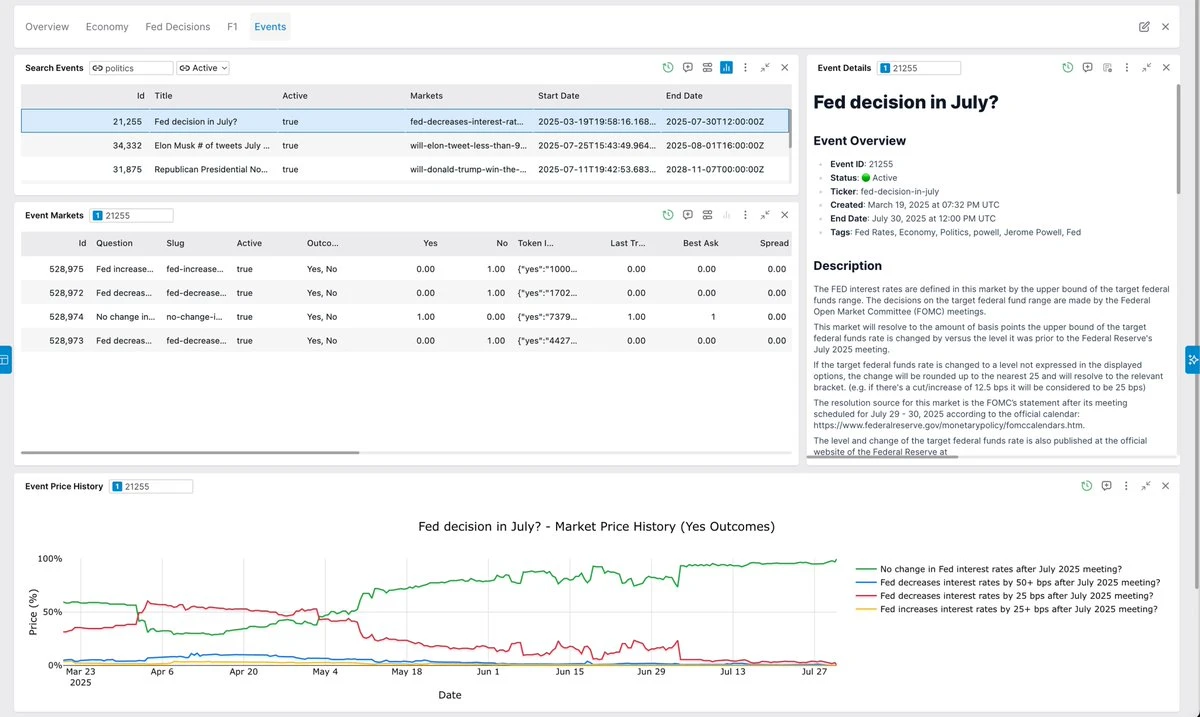Screen dimensions: 1200x717
Task: Switch to the Economy tab
Action: pos(107,27)
